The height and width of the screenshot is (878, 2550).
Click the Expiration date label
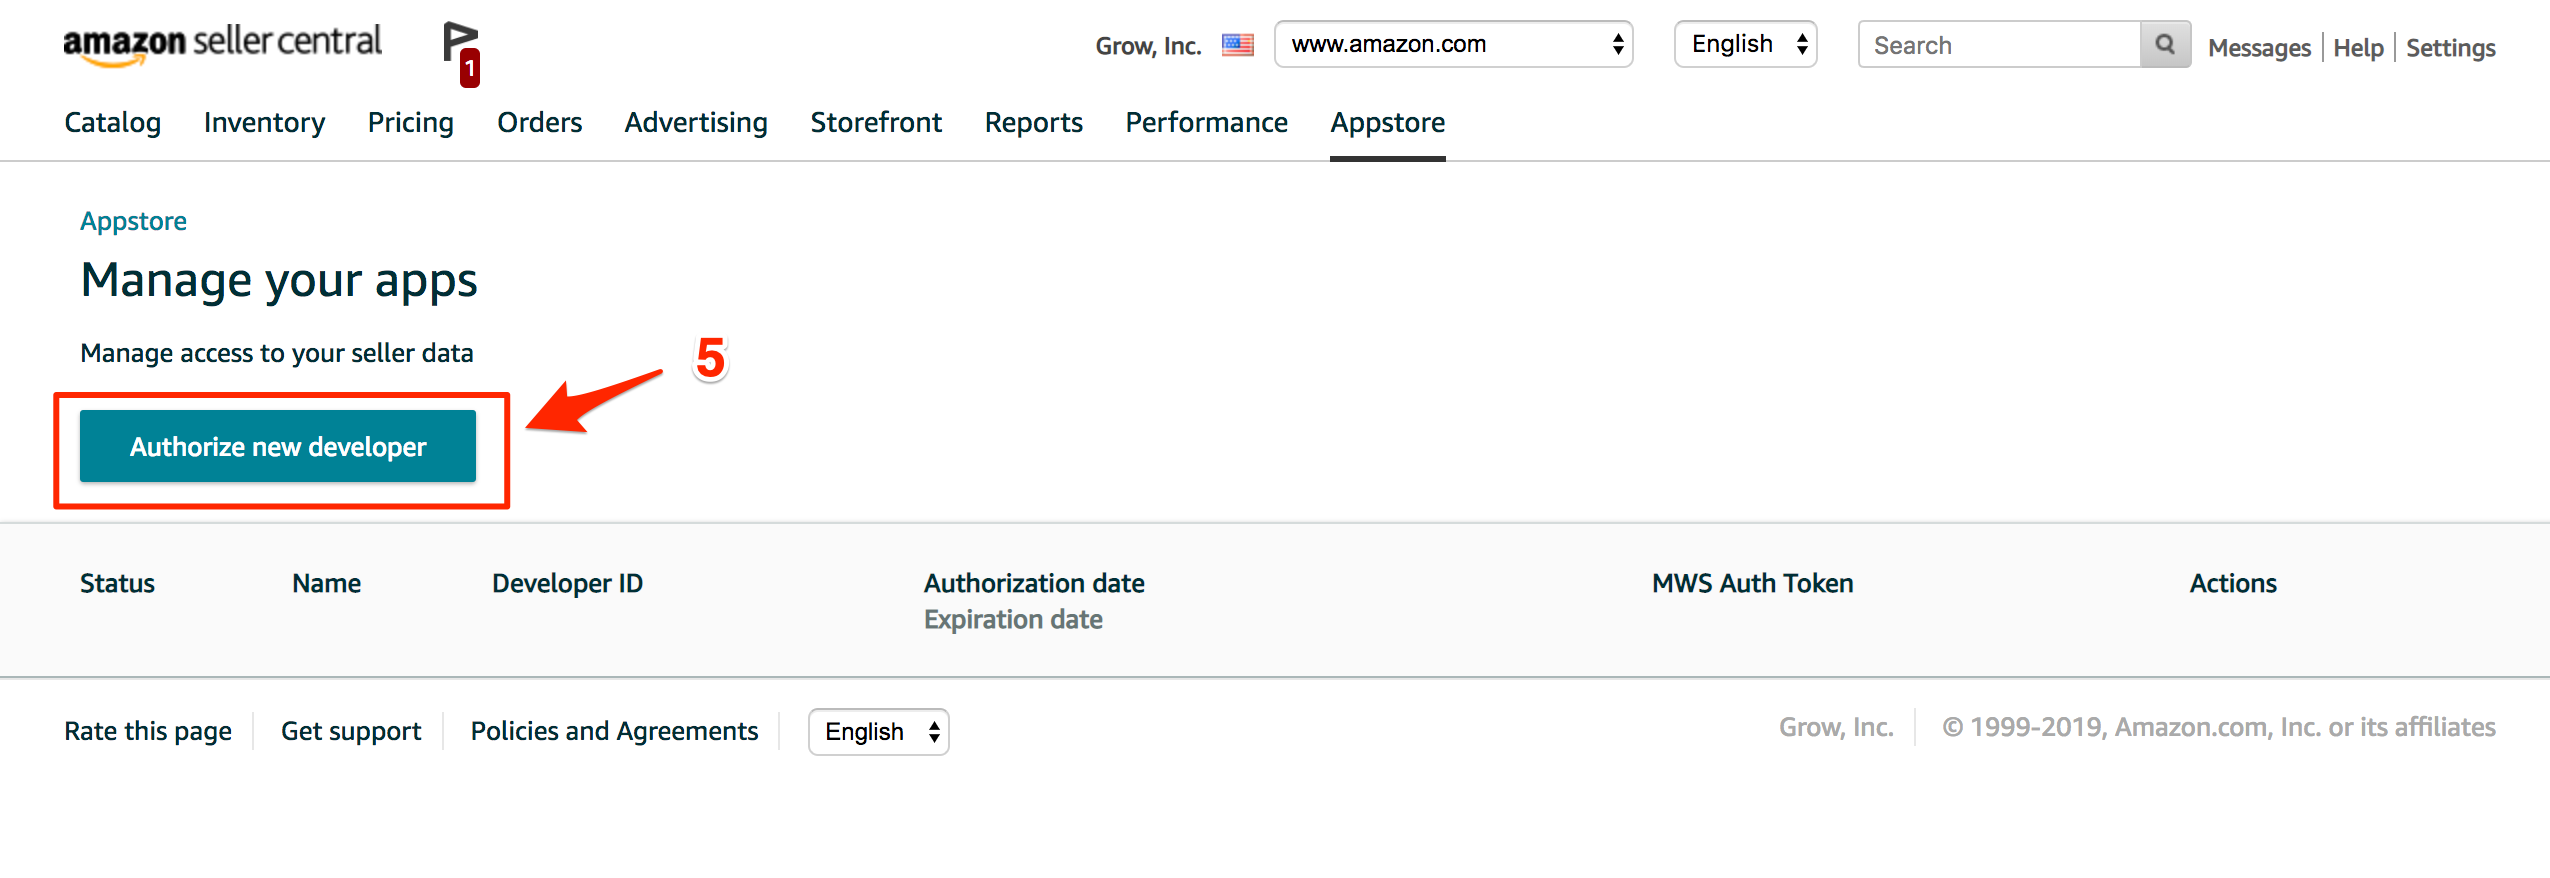(1014, 620)
